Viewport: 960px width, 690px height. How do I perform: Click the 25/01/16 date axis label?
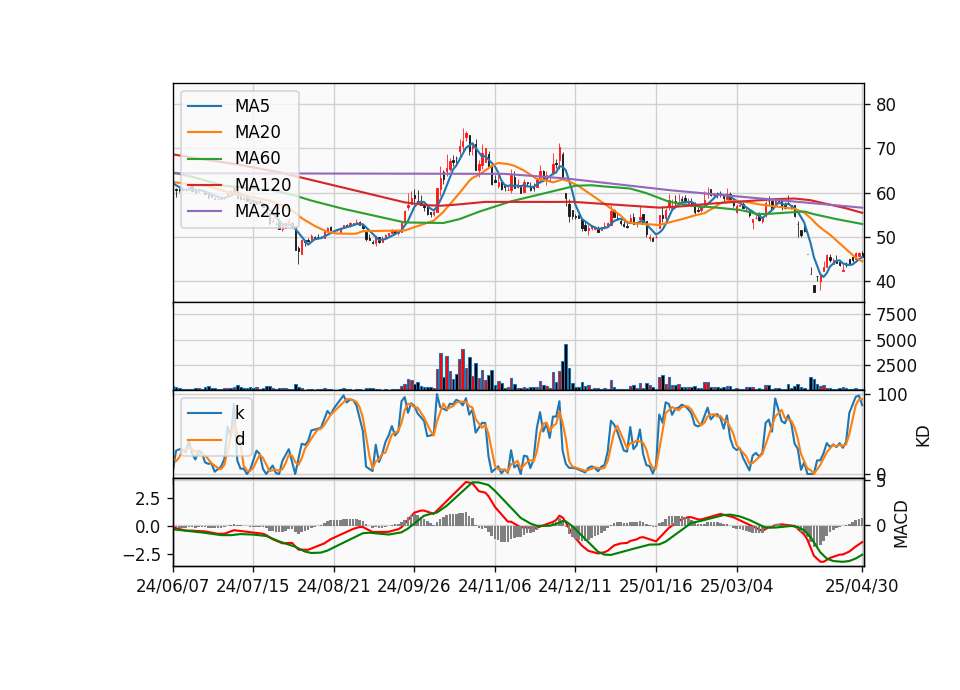point(656,586)
